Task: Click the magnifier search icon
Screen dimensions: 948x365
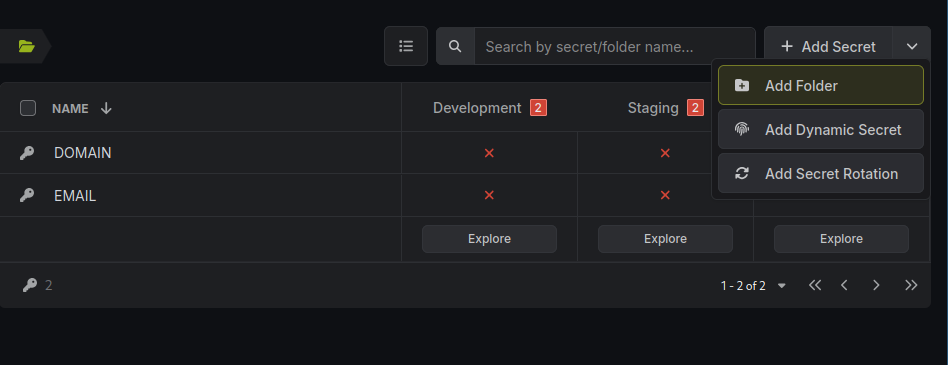Action: point(455,46)
